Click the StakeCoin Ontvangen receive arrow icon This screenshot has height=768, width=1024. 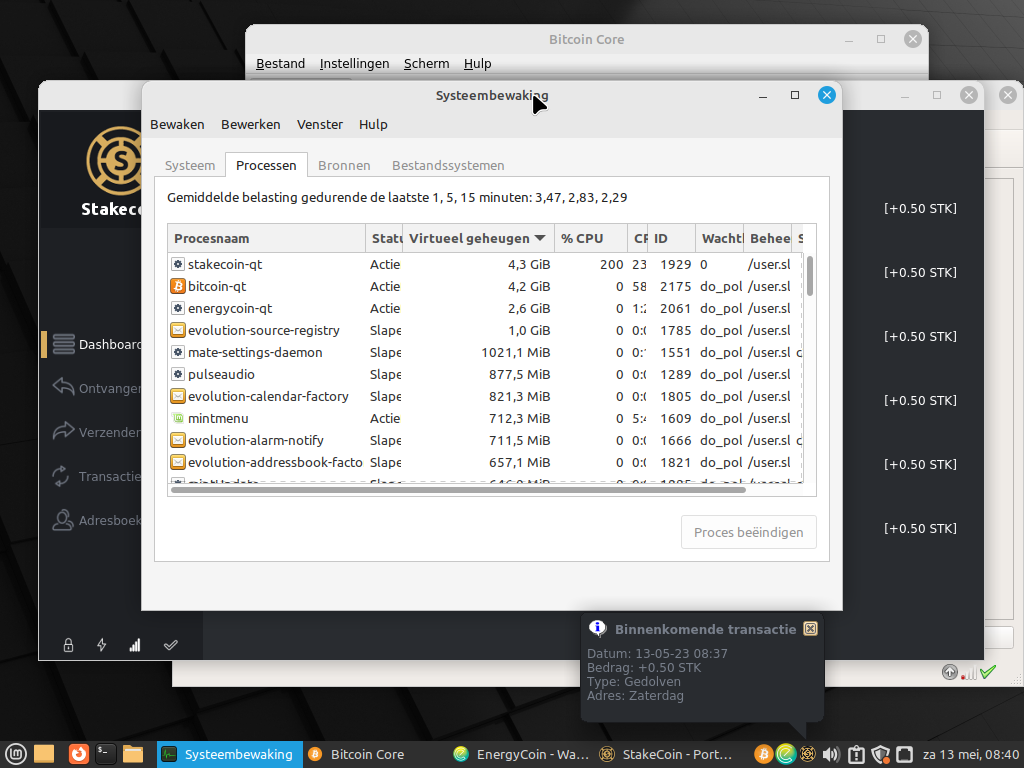[63, 387]
